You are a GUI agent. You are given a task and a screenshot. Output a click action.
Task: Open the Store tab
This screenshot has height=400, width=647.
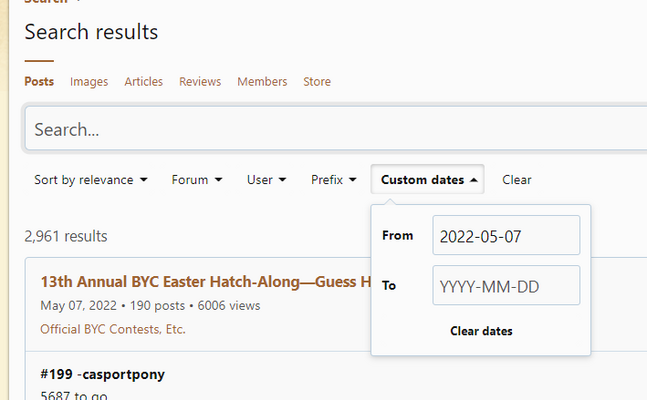coord(317,81)
